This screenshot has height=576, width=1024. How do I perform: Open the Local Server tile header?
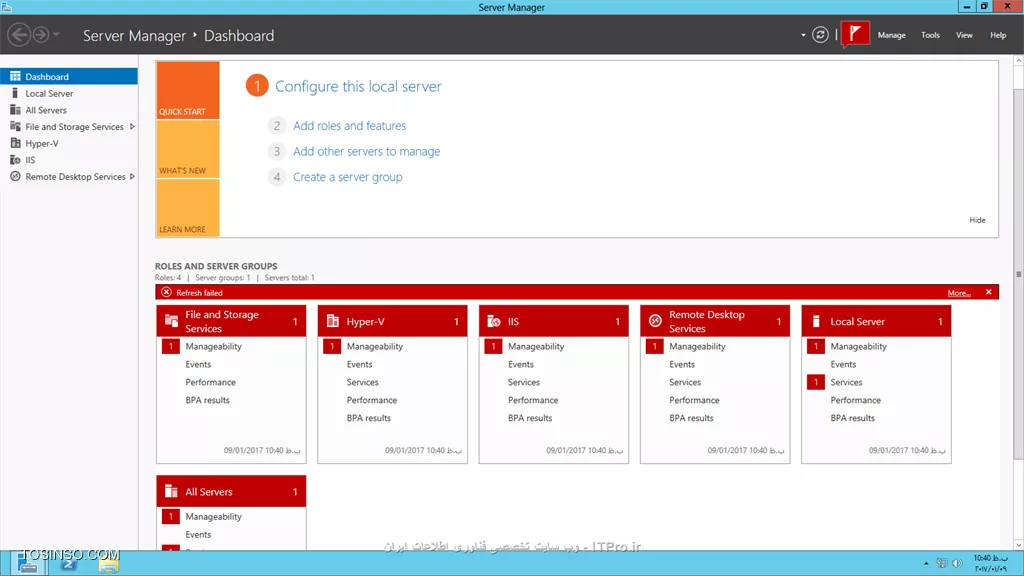876,321
